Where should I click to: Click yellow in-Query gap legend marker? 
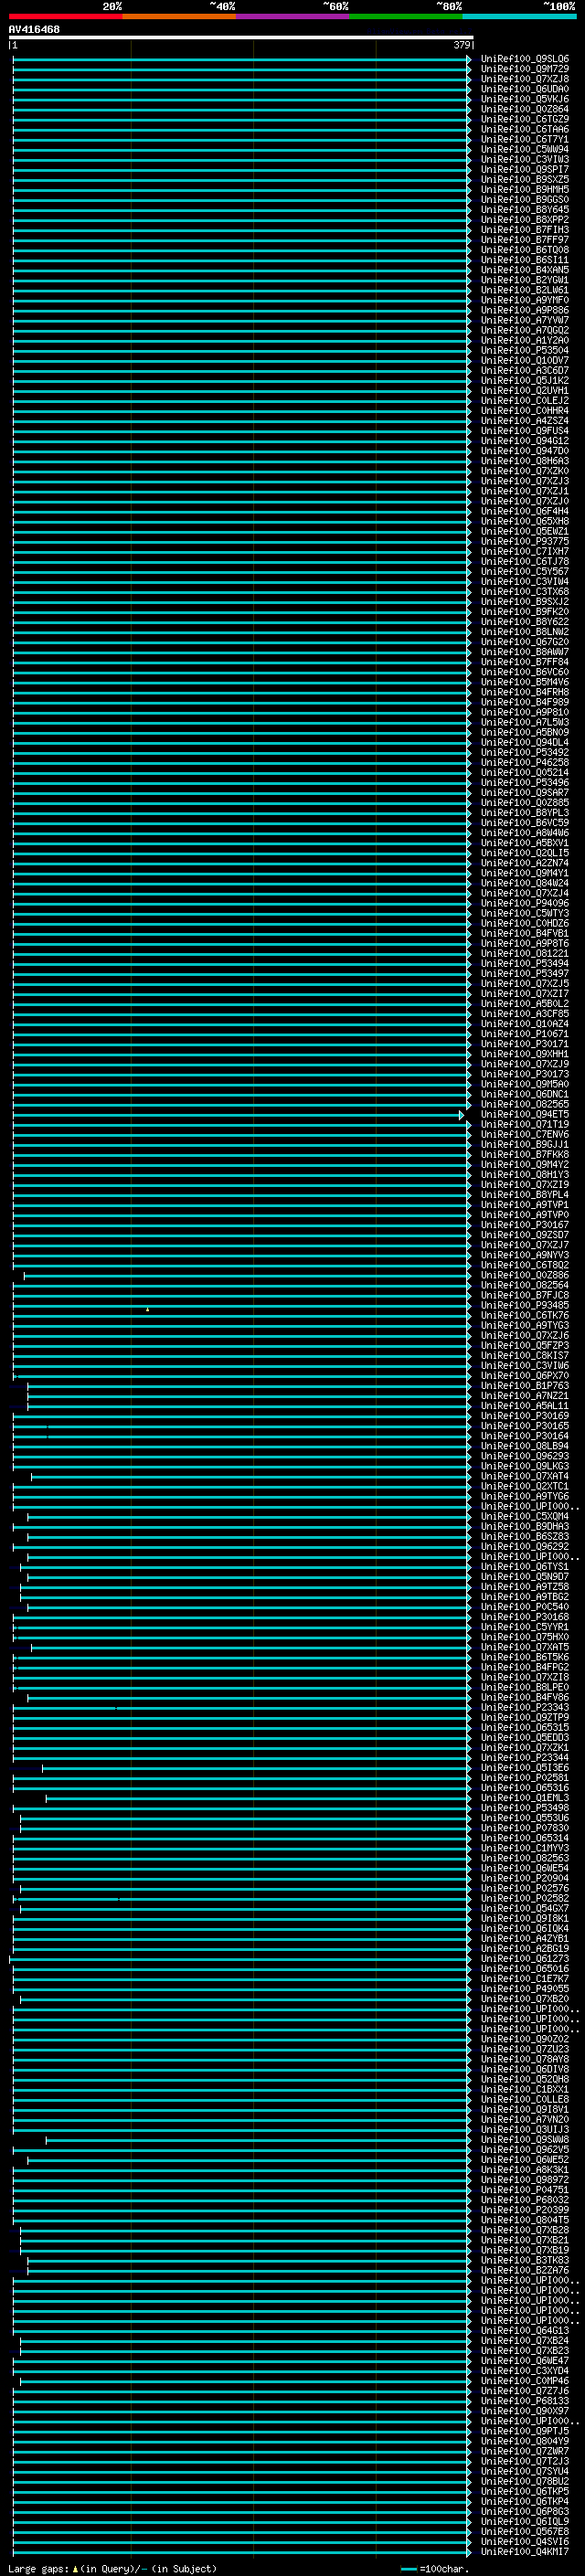[x=75, y=2569]
